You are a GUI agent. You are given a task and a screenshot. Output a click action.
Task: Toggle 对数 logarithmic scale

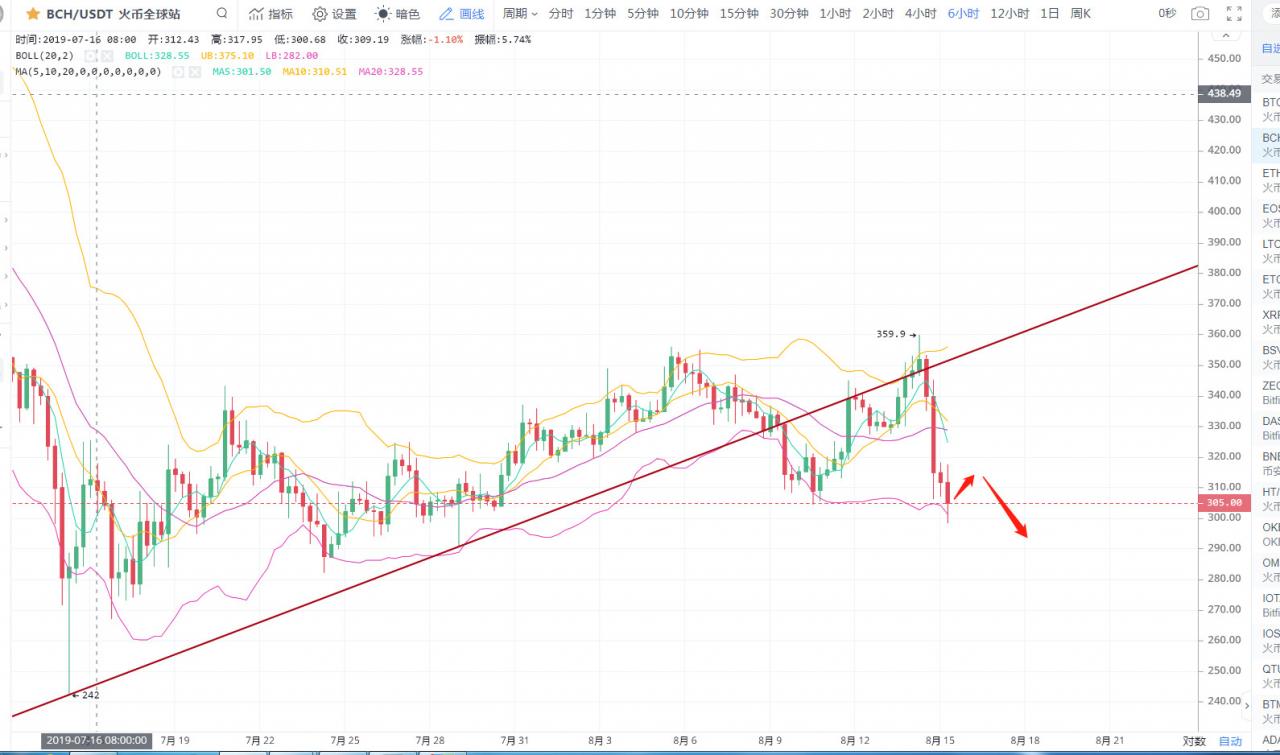coord(1194,741)
